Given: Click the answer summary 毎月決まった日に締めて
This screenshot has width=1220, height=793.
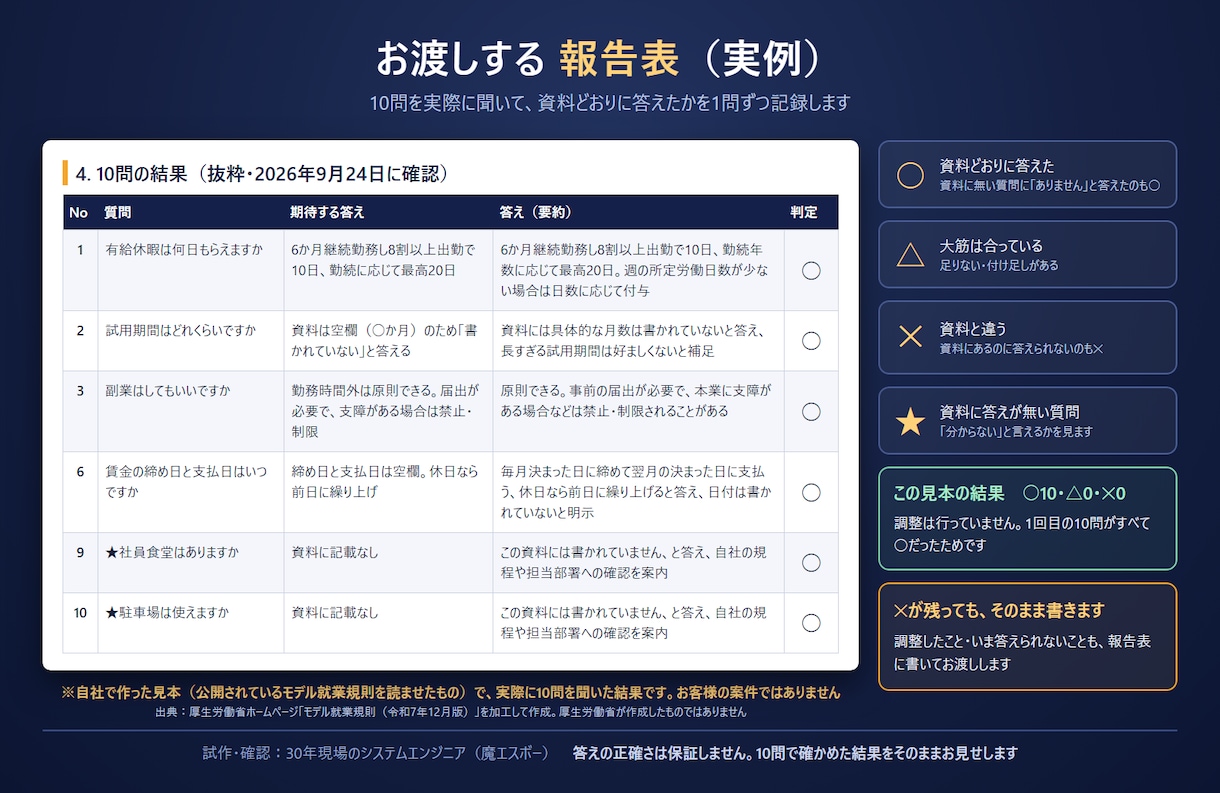Looking at the screenshot, I should 635,491.
